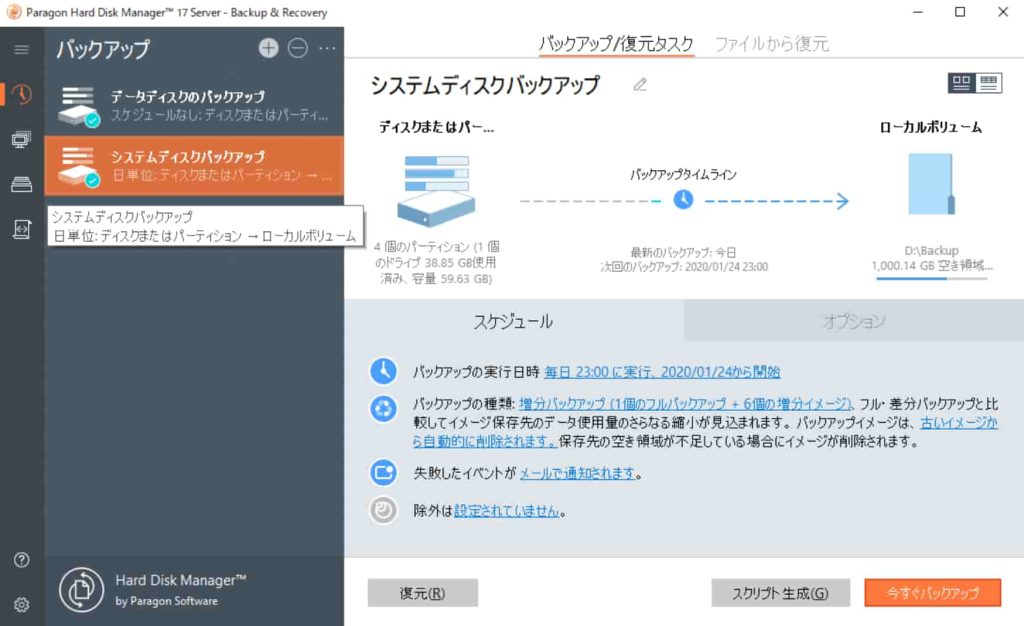This screenshot has width=1024, height=626.
Task: Open the hamburger menu in the sidebar
Action: (22, 50)
